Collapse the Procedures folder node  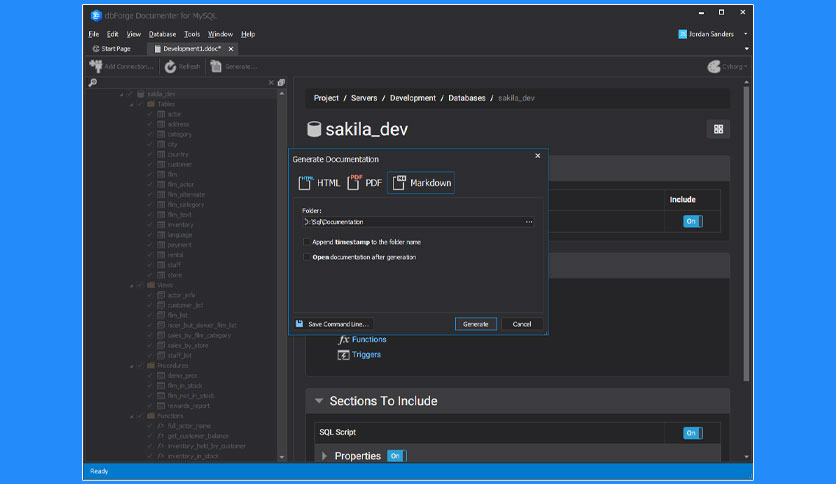pos(132,366)
